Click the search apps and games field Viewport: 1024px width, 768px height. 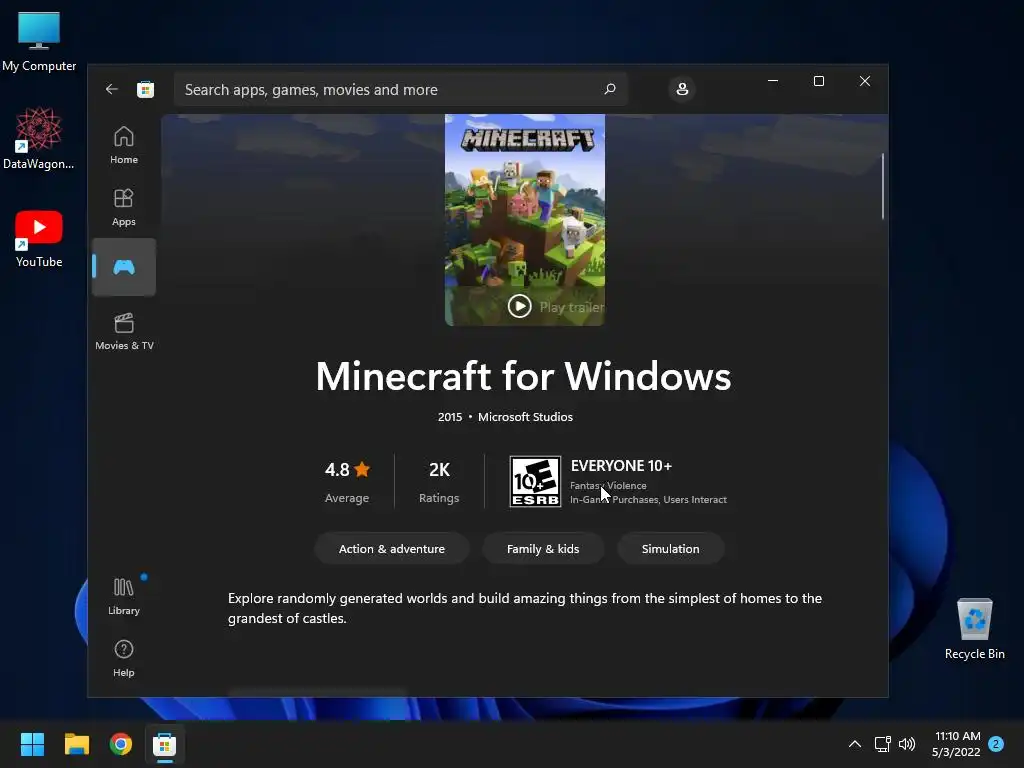[400, 89]
